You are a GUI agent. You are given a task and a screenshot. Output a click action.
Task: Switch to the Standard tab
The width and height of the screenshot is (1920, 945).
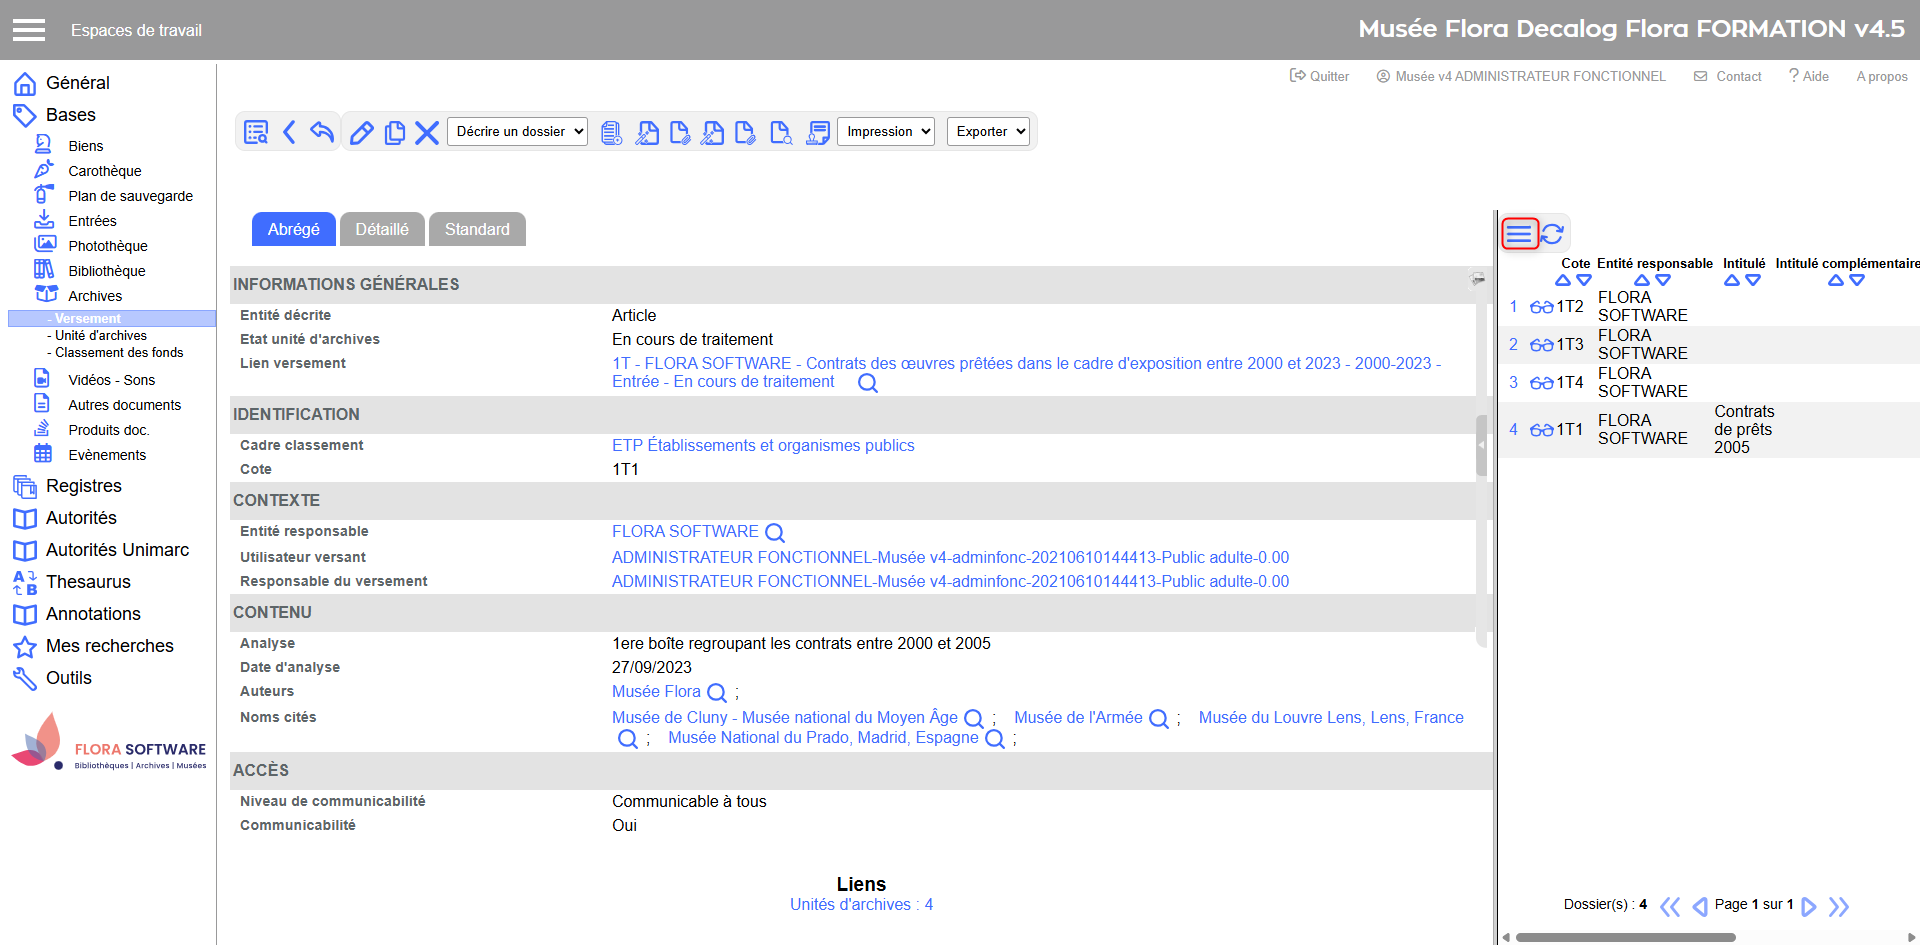[x=477, y=229]
